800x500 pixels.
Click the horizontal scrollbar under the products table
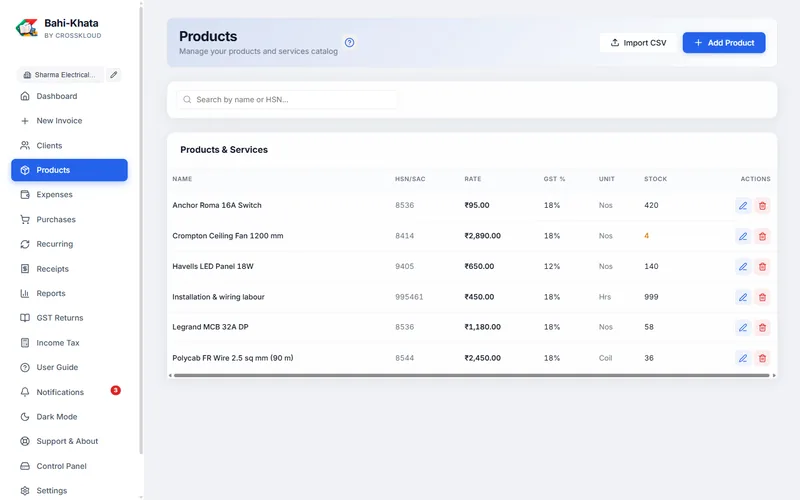(471, 376)
